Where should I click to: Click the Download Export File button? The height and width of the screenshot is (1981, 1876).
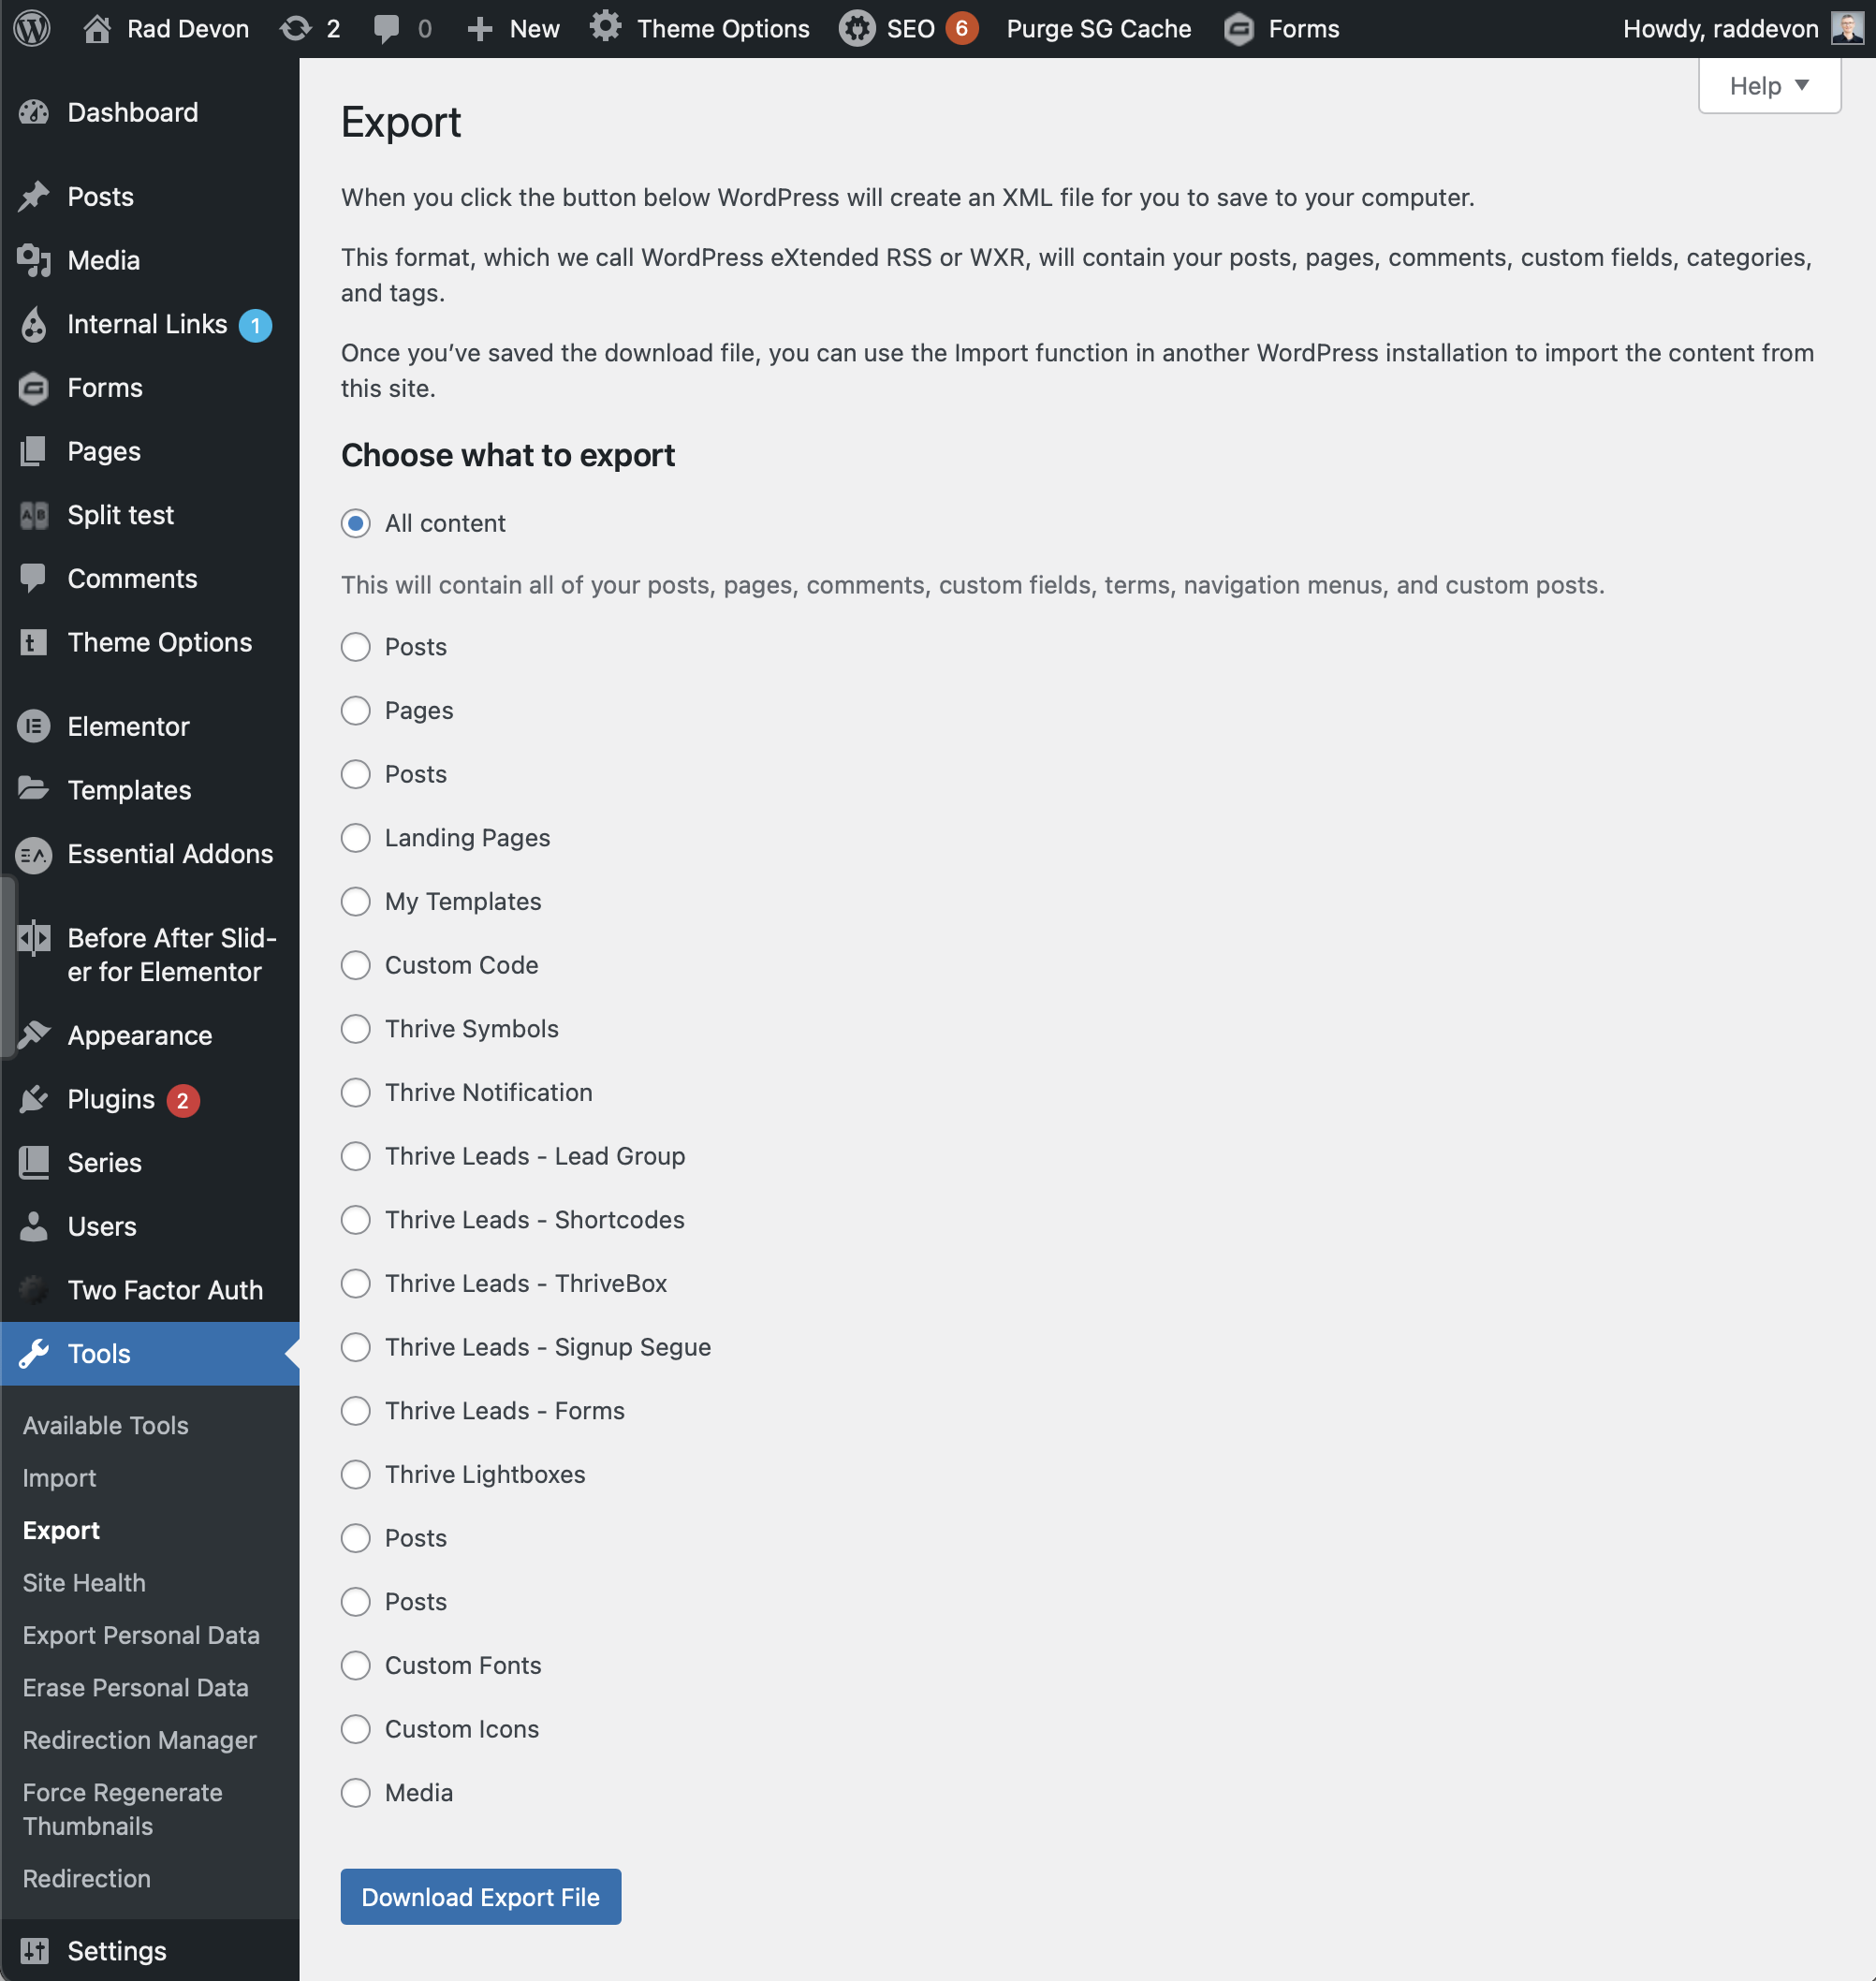[480, 1896]
